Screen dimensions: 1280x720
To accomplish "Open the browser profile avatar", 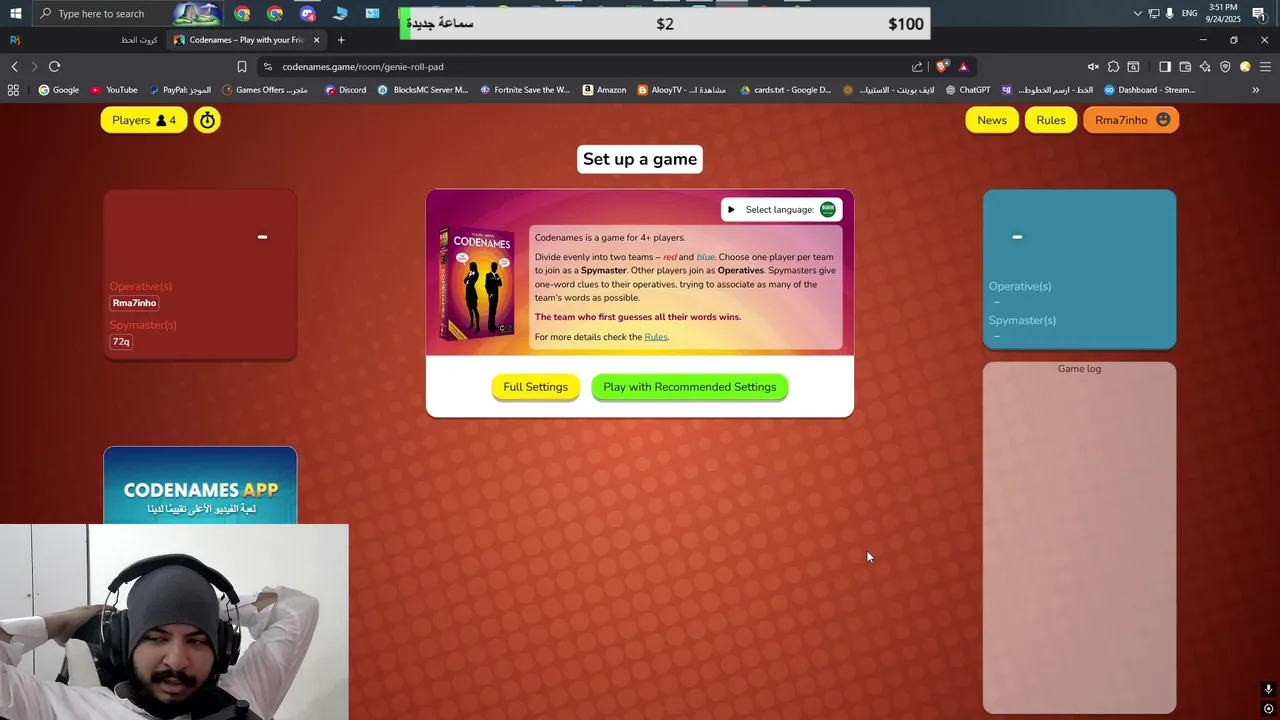I will pyautogui.click(x=1245, y=67).
